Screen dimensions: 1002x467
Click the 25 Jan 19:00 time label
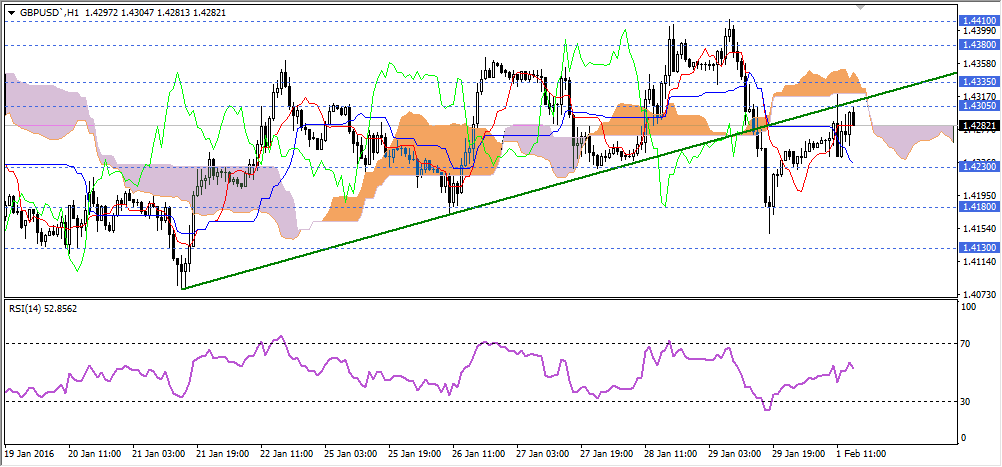(x=414, y=454)
